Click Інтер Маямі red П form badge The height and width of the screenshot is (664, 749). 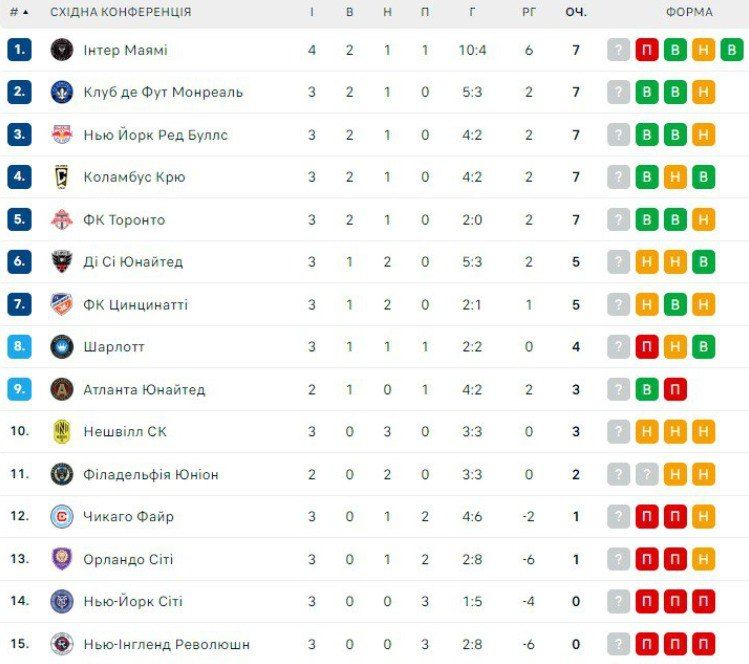click(x=647, y=50)
